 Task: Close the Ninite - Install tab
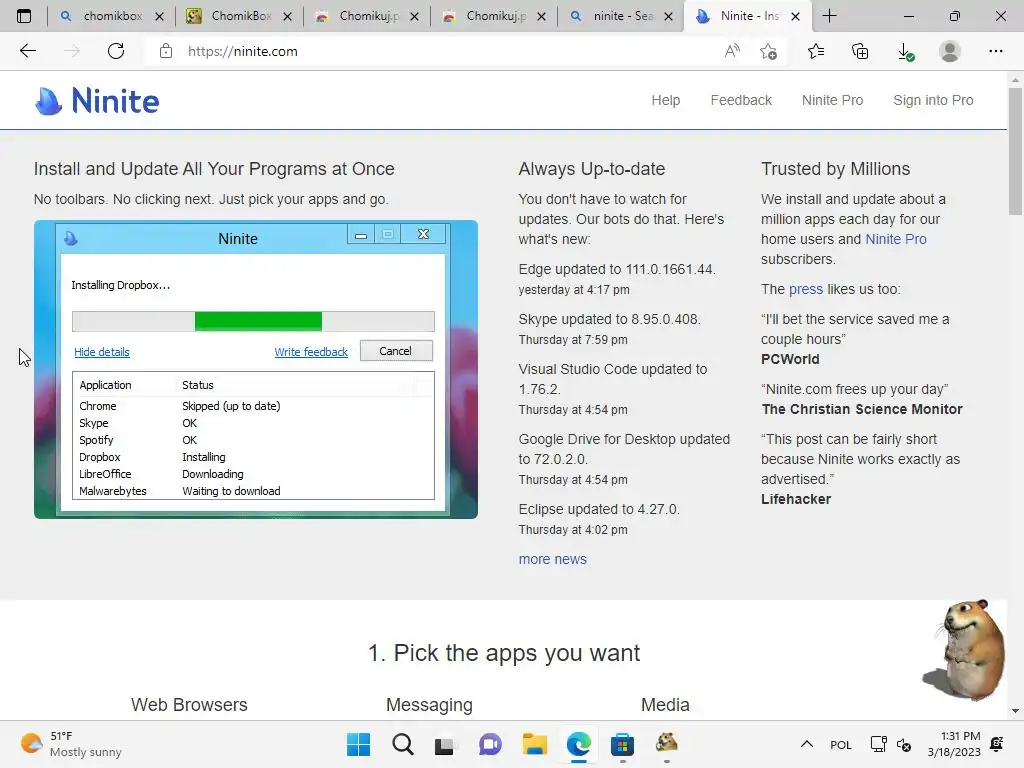coord(795,16)
